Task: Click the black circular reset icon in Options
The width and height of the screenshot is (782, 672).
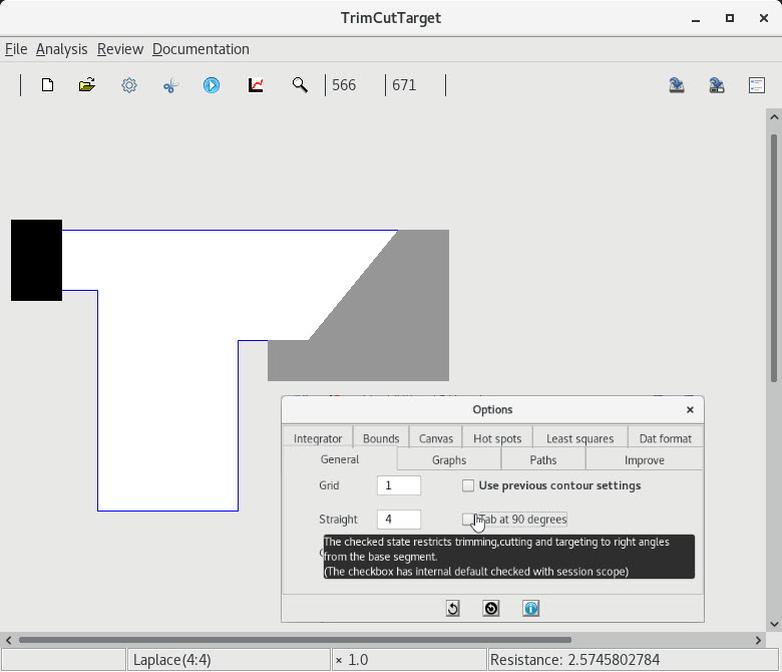Action: click(491, 608)
